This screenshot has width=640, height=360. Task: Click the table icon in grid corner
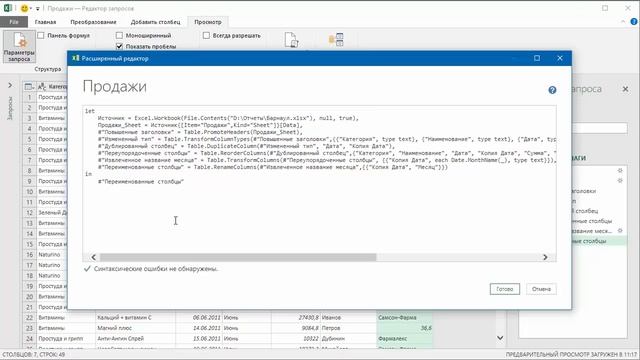(x=29, y=87)
